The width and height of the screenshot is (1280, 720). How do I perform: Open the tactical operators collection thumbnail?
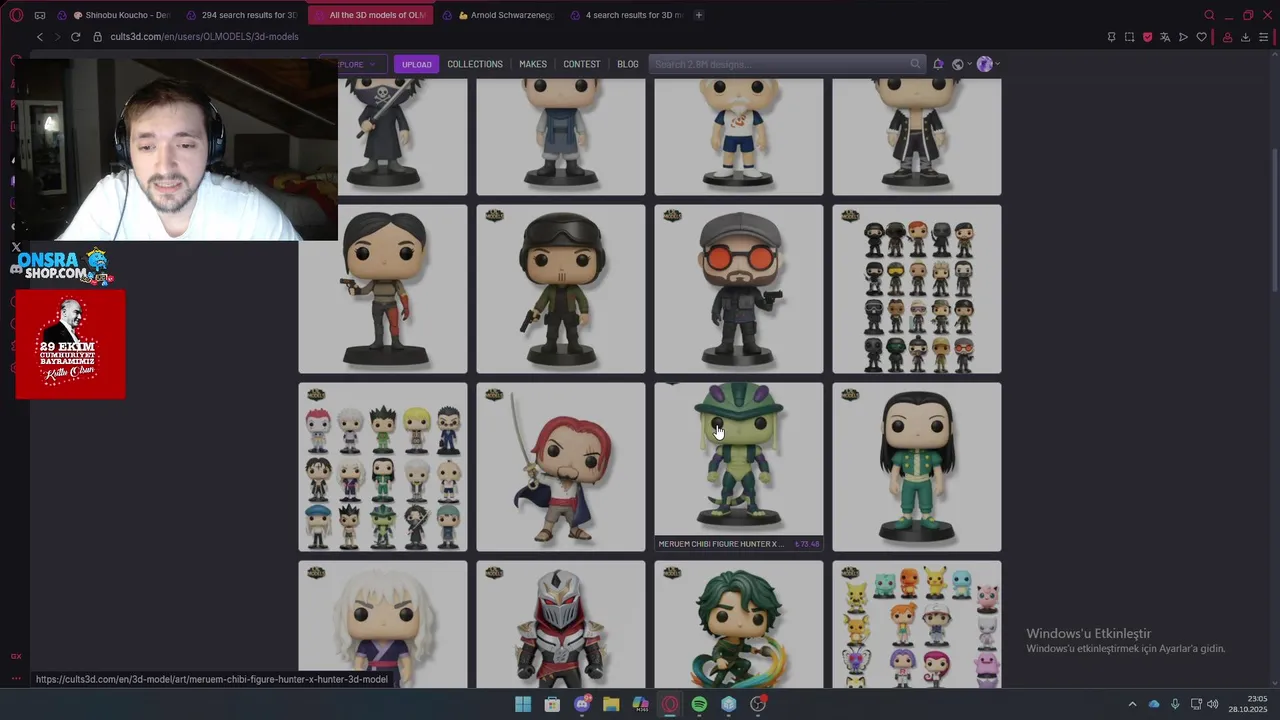tap(917, 289)
